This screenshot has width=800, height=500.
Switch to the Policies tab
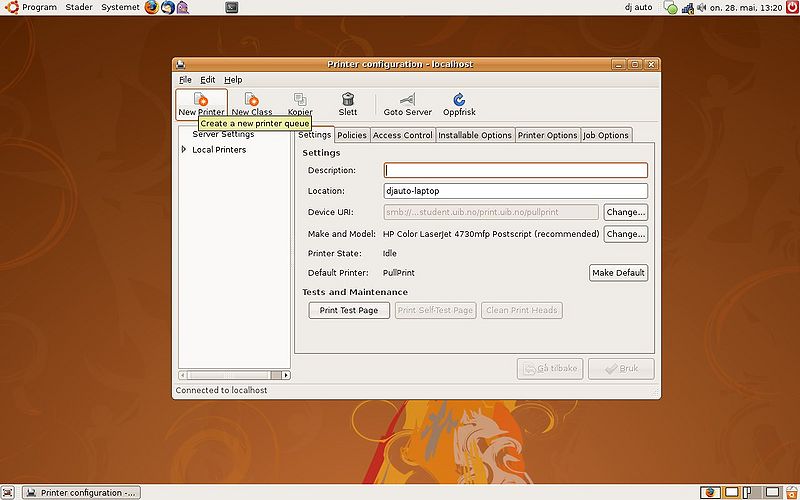coord(352,135)
